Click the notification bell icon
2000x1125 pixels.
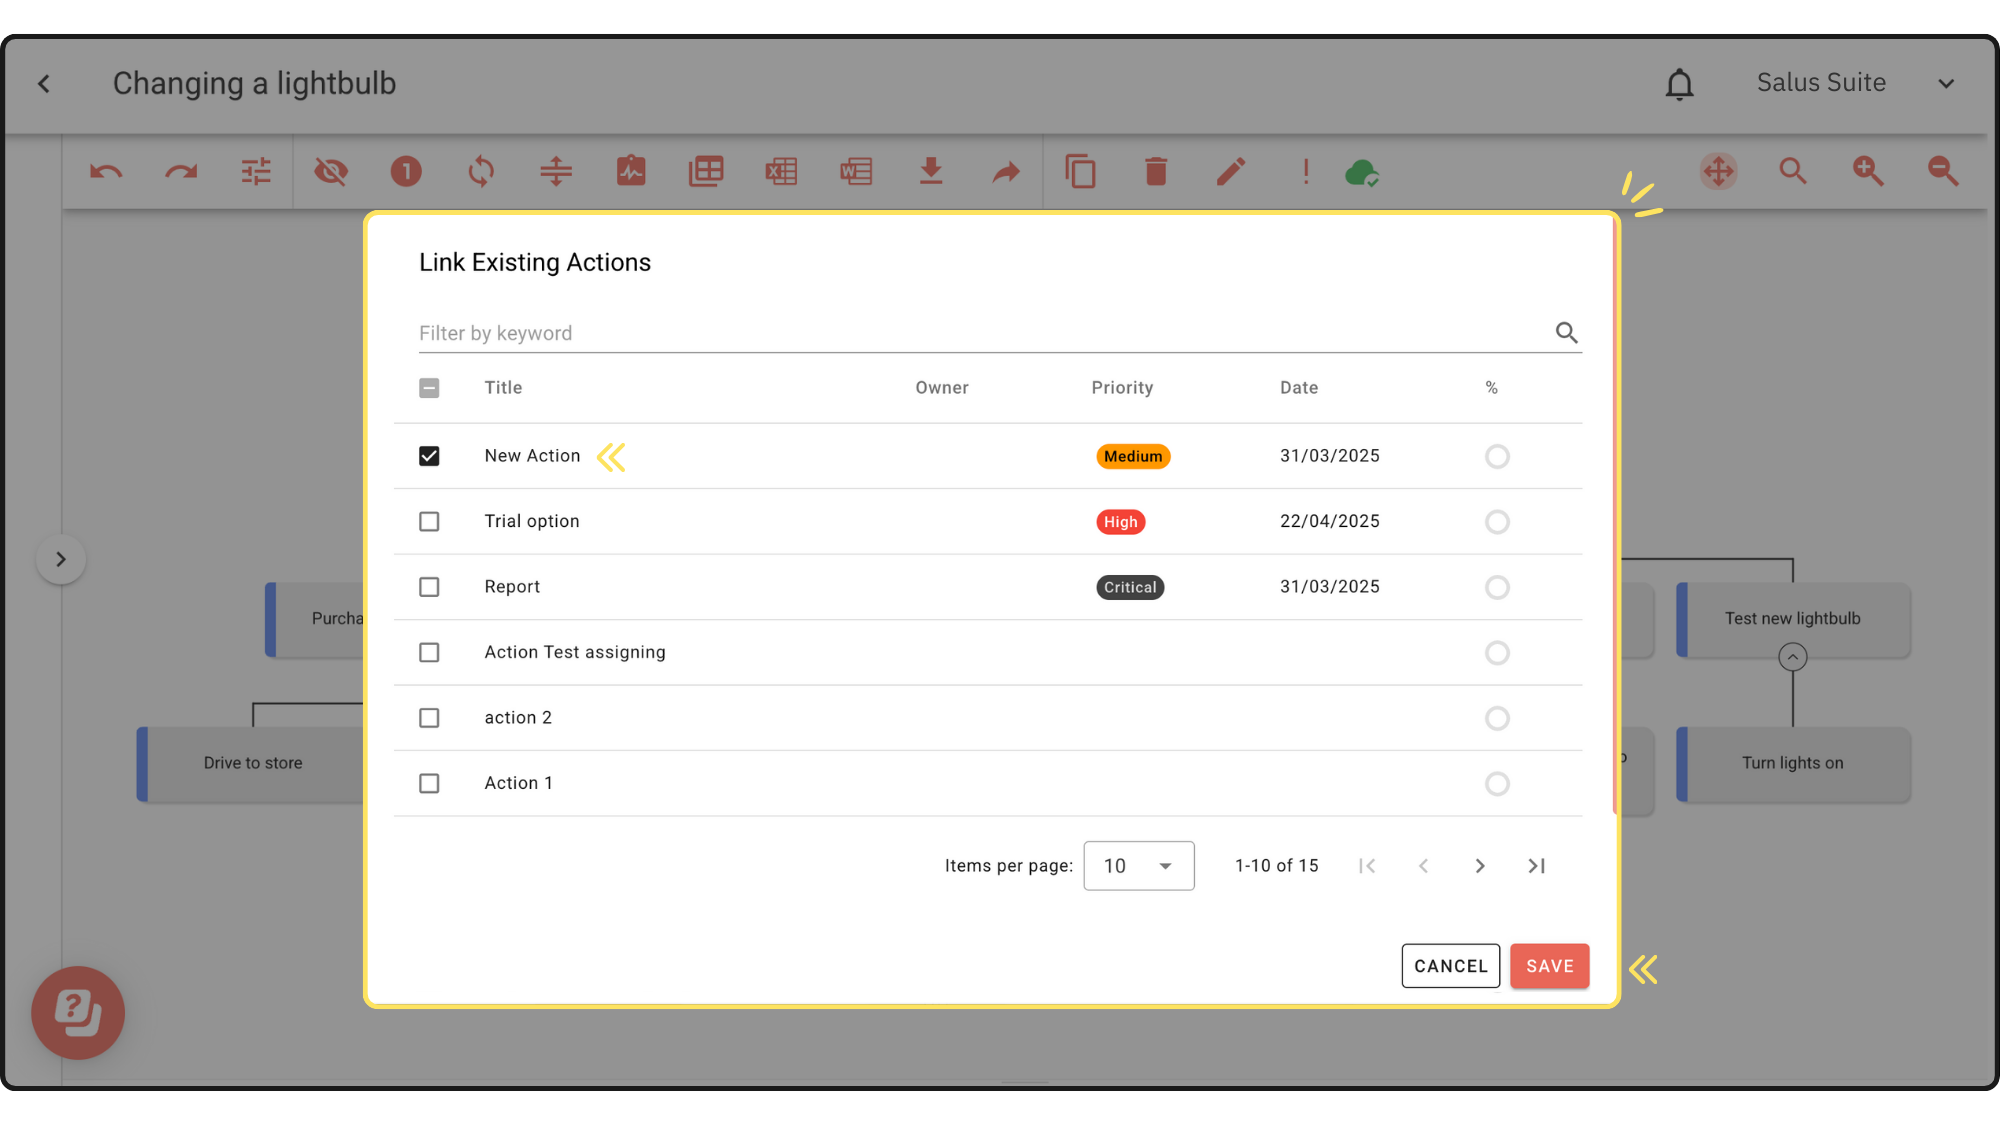[x=1679, y=84]
